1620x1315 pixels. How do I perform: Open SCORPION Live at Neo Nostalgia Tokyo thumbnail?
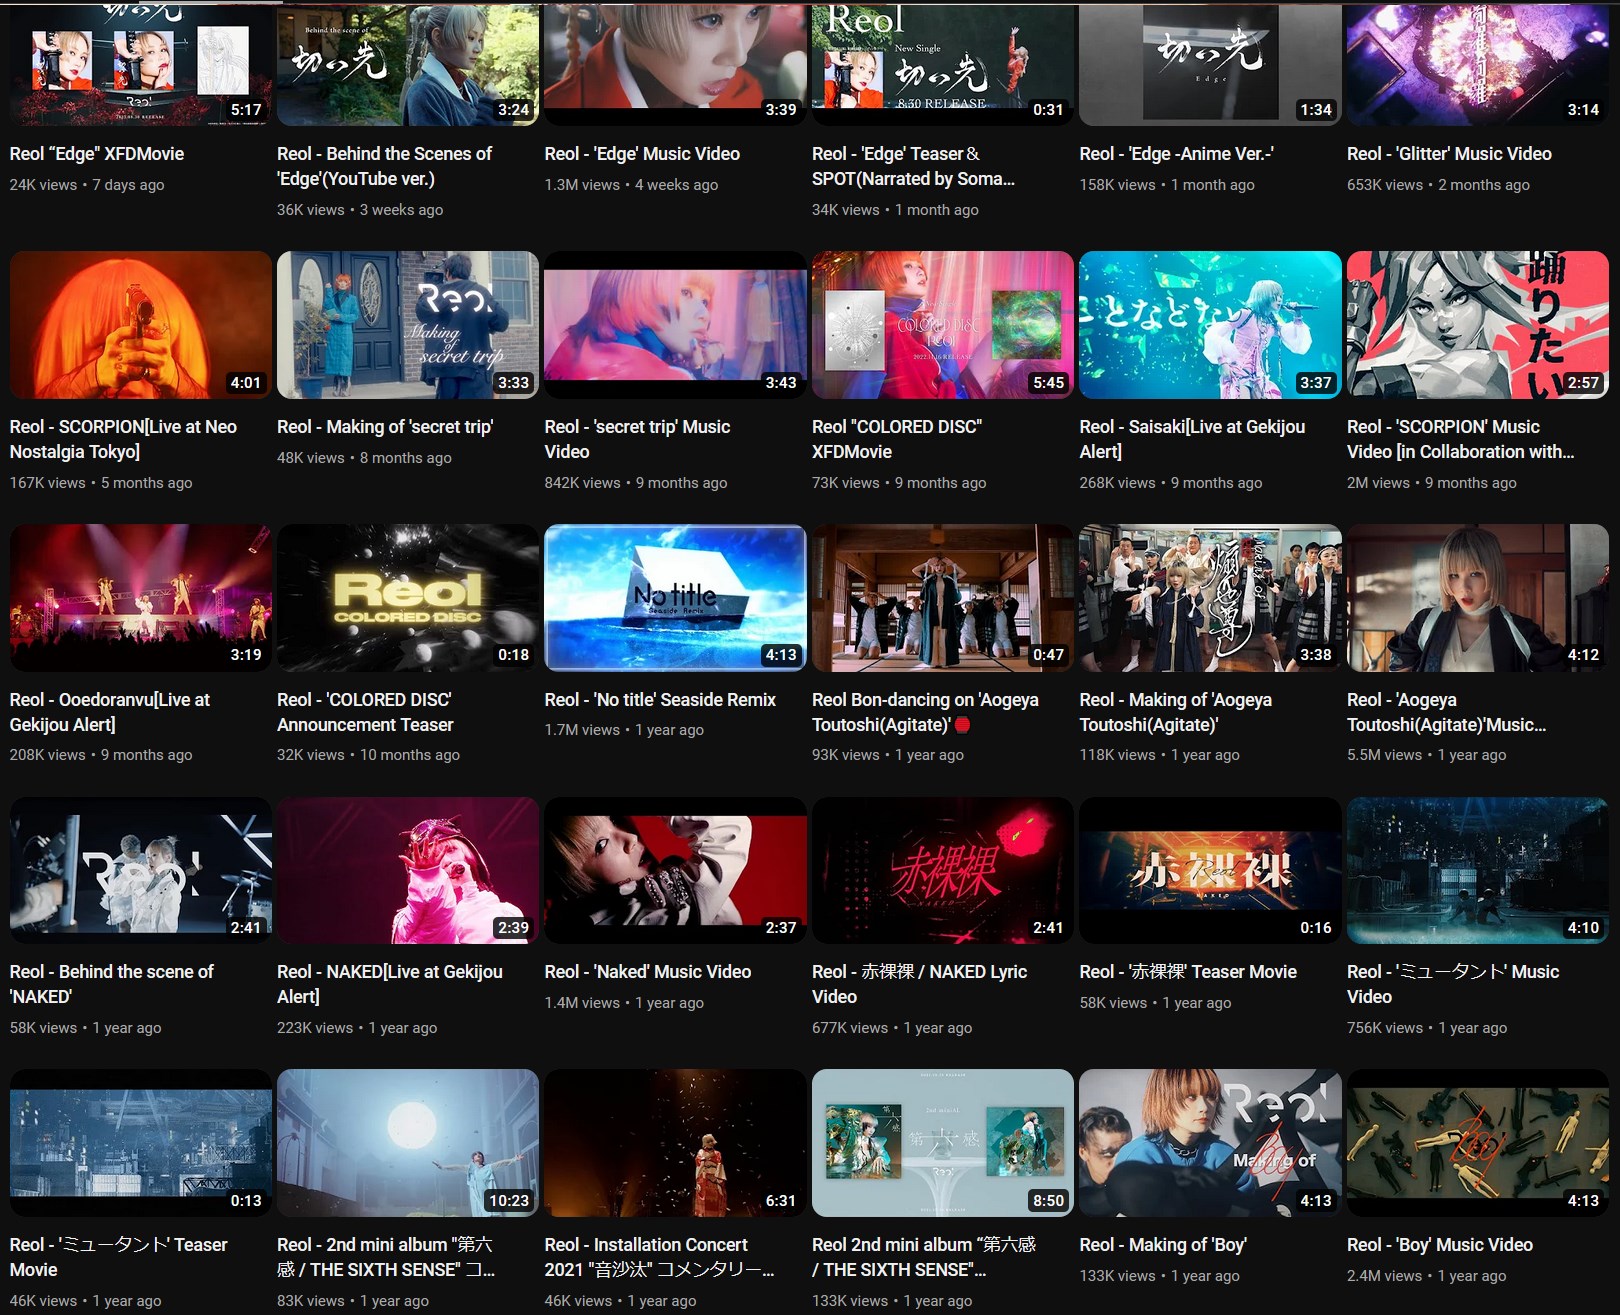[141, 325]
